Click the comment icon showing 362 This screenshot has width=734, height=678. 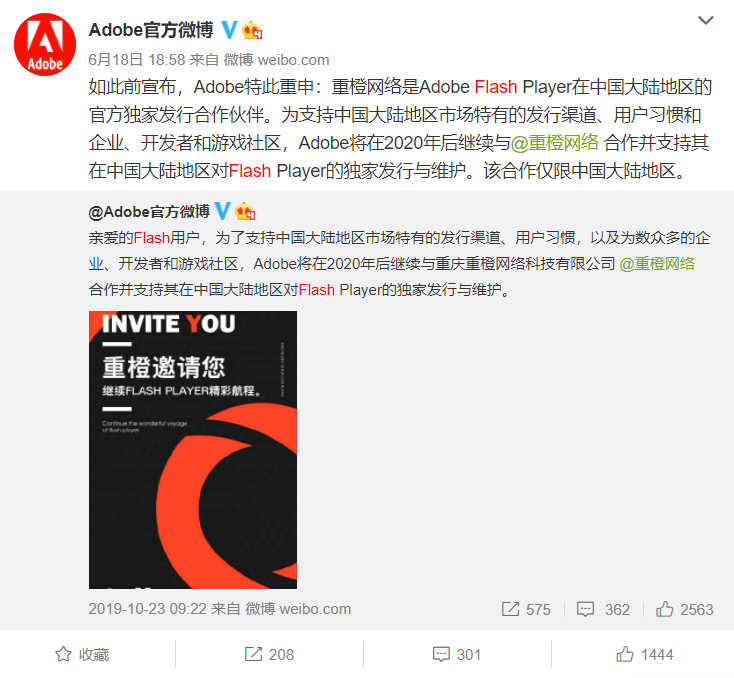[603, 609]
